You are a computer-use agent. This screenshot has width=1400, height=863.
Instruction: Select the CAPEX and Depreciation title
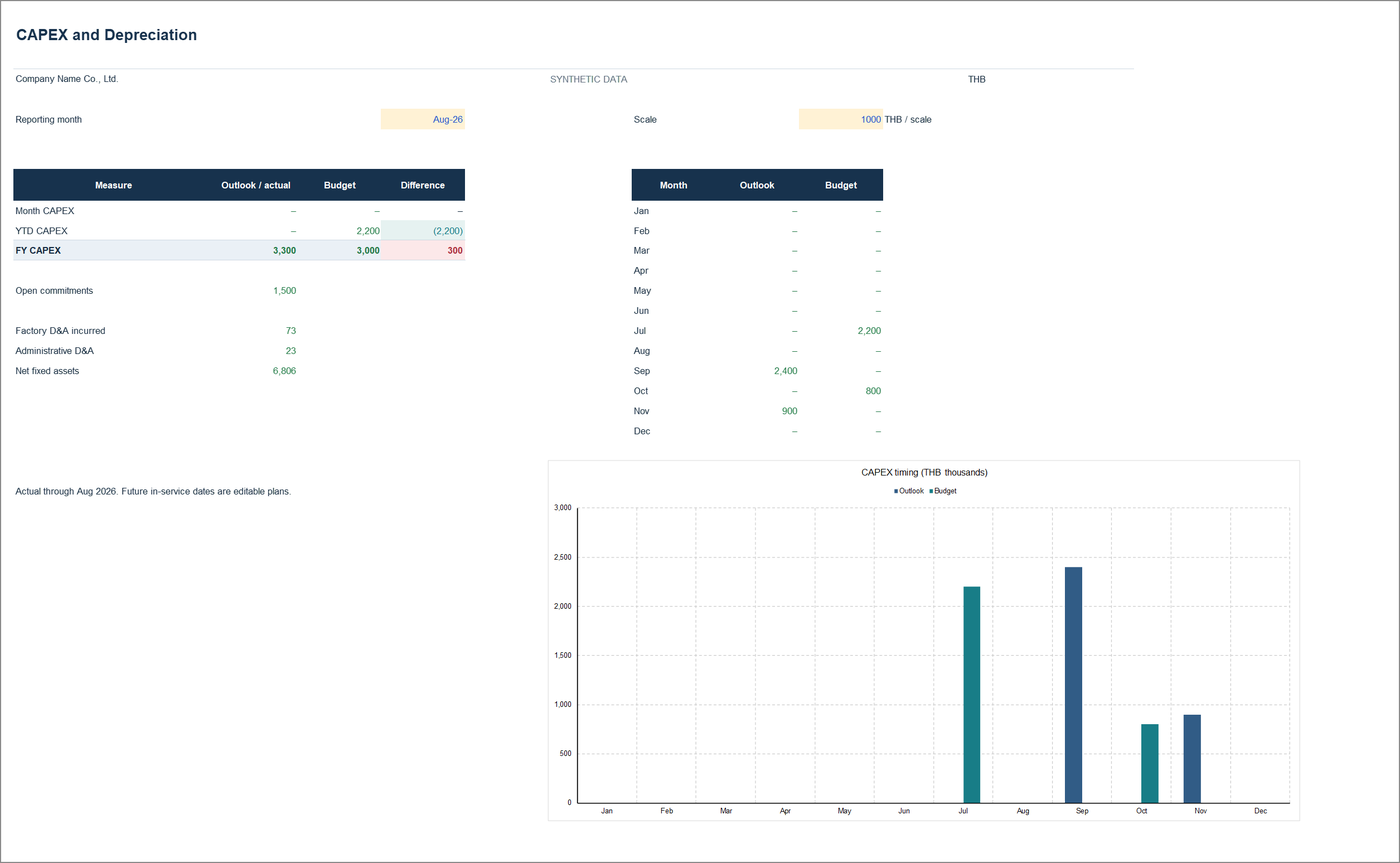(106, 35)
